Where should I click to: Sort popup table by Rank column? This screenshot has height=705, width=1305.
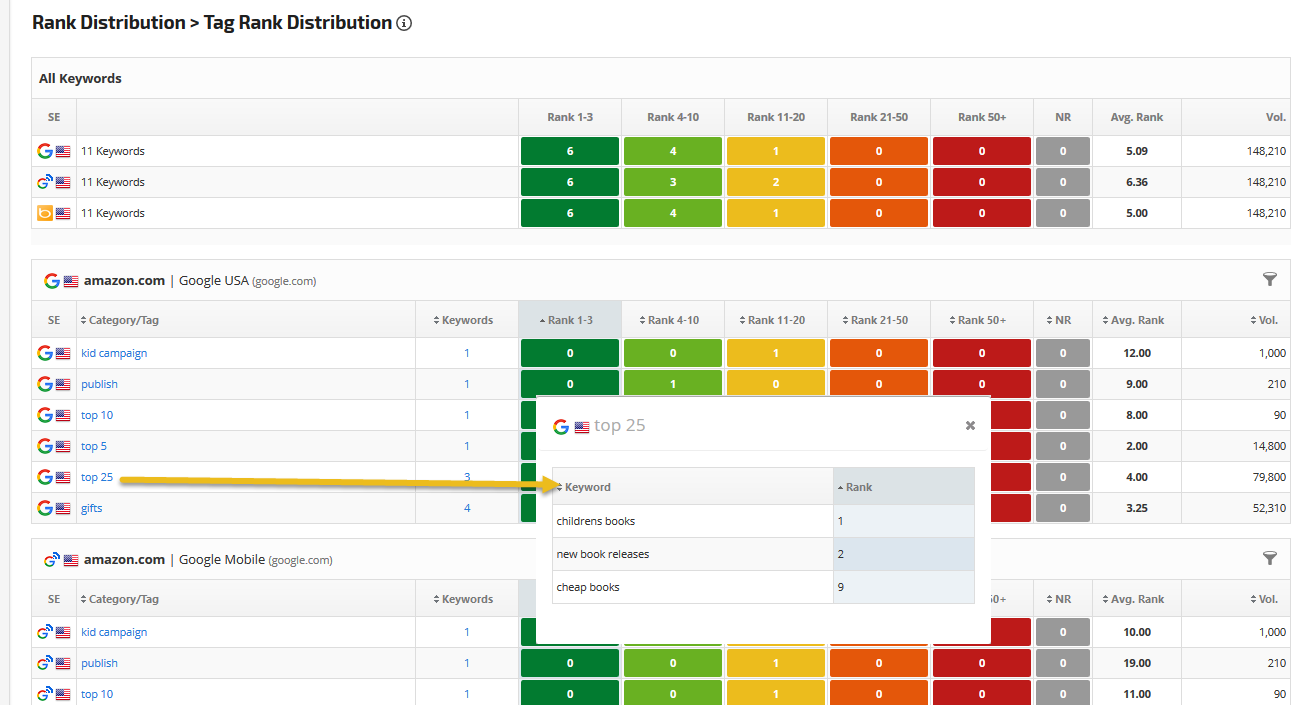pos(858,487)
